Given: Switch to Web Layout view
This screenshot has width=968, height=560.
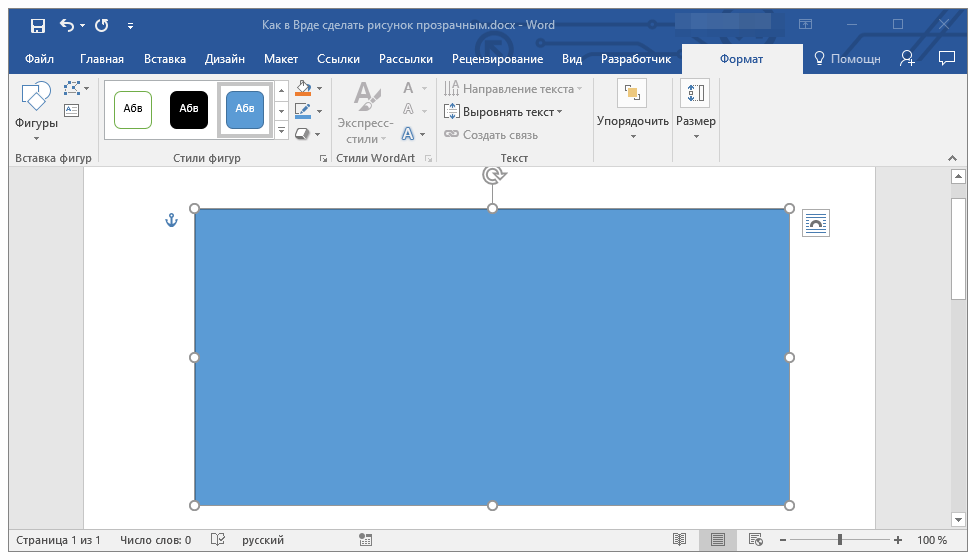Looking at the screenshot, I should tap(756, 540).
